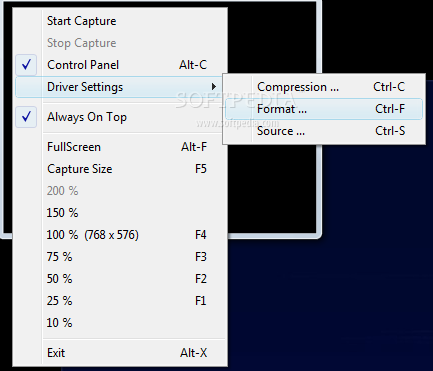The height and width of the screenshot is (371, 433).
Task: Open the Driver Settings menu entry
Action: point(120,87)
